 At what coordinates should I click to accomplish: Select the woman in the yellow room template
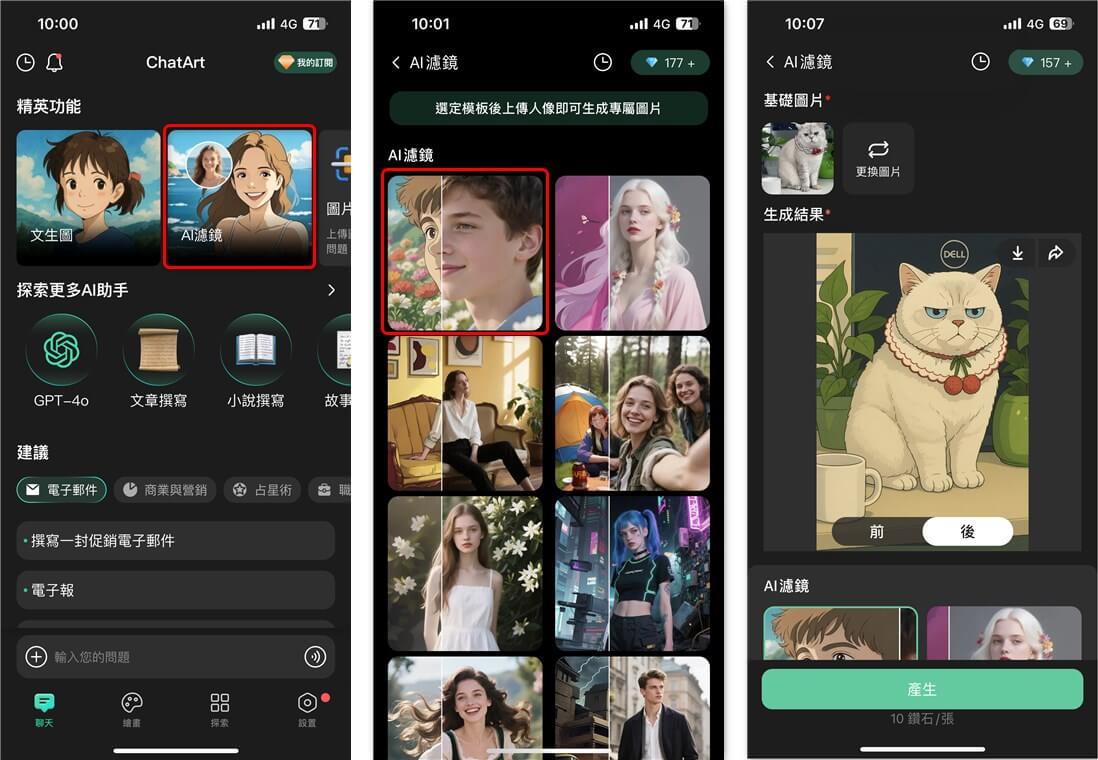point(465,413)
